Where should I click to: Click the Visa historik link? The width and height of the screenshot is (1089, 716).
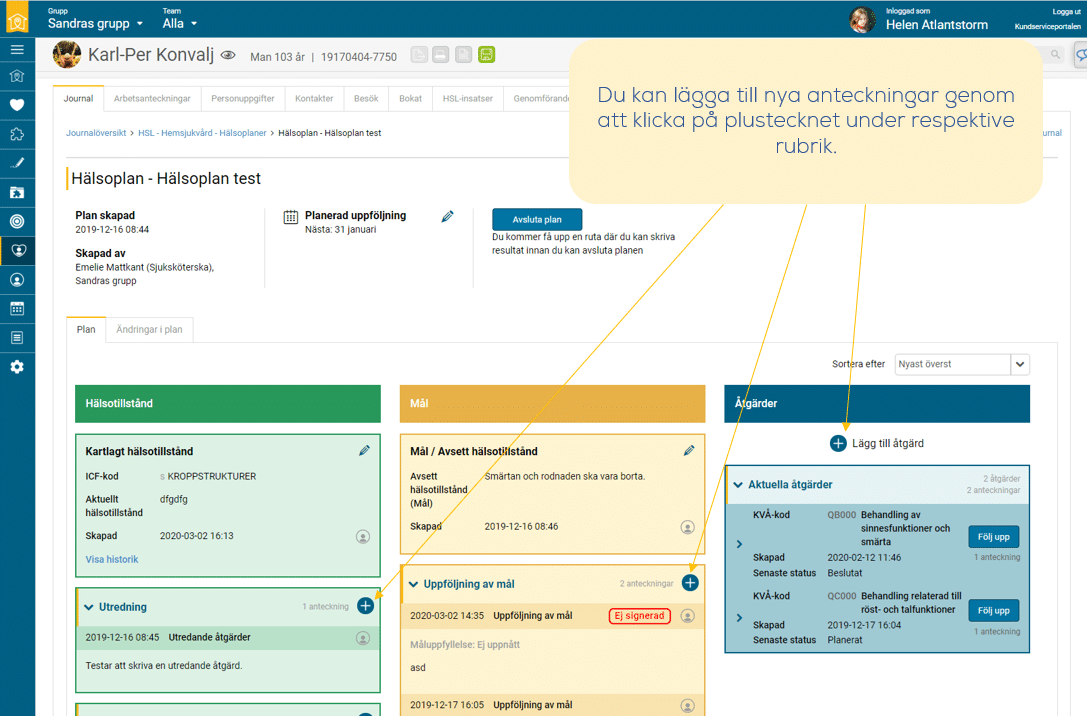click(112, 559)
